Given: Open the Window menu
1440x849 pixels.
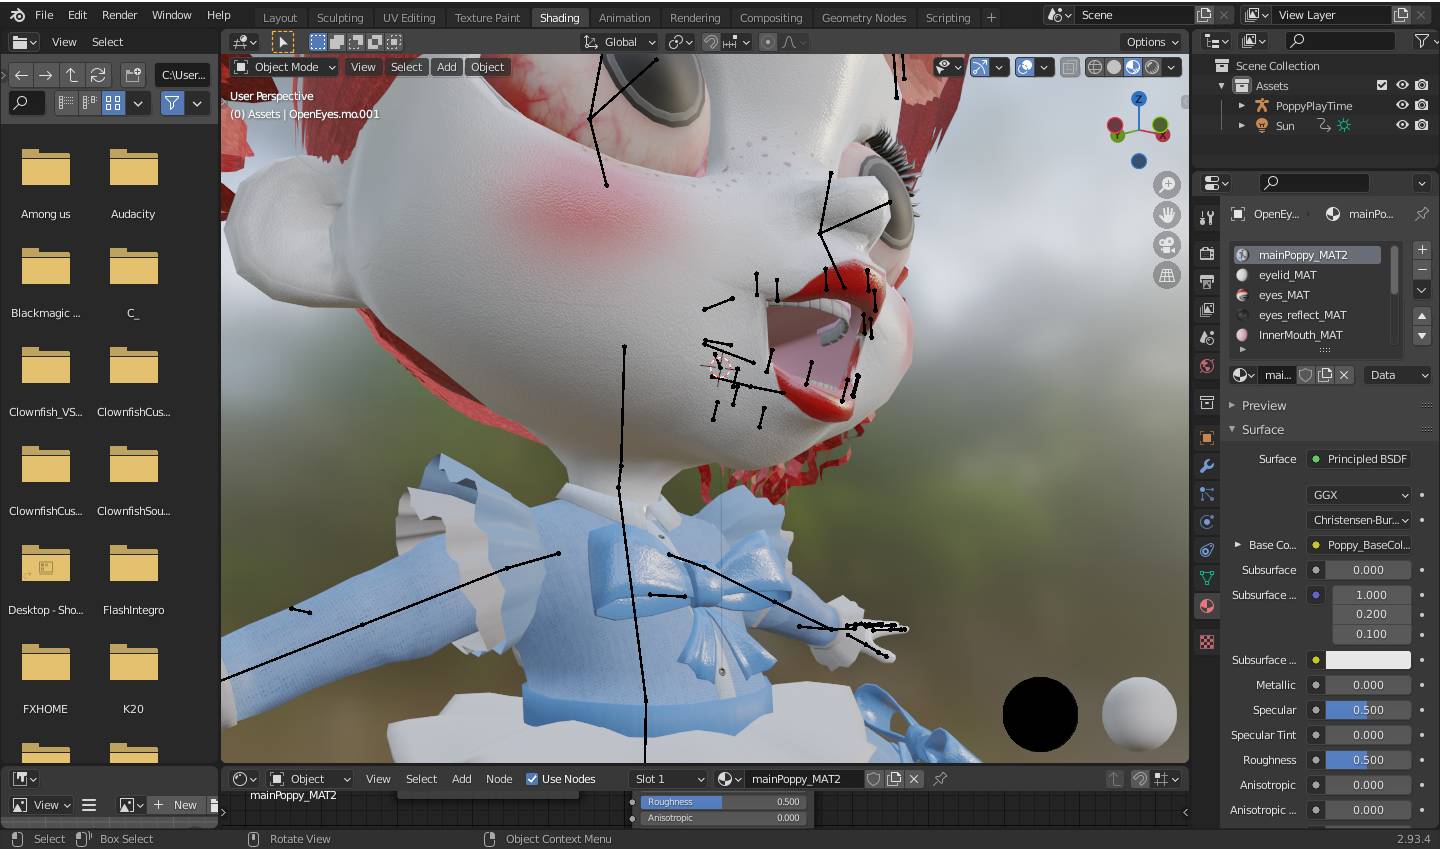Looking at the screenshot, I should coord(171,15).
